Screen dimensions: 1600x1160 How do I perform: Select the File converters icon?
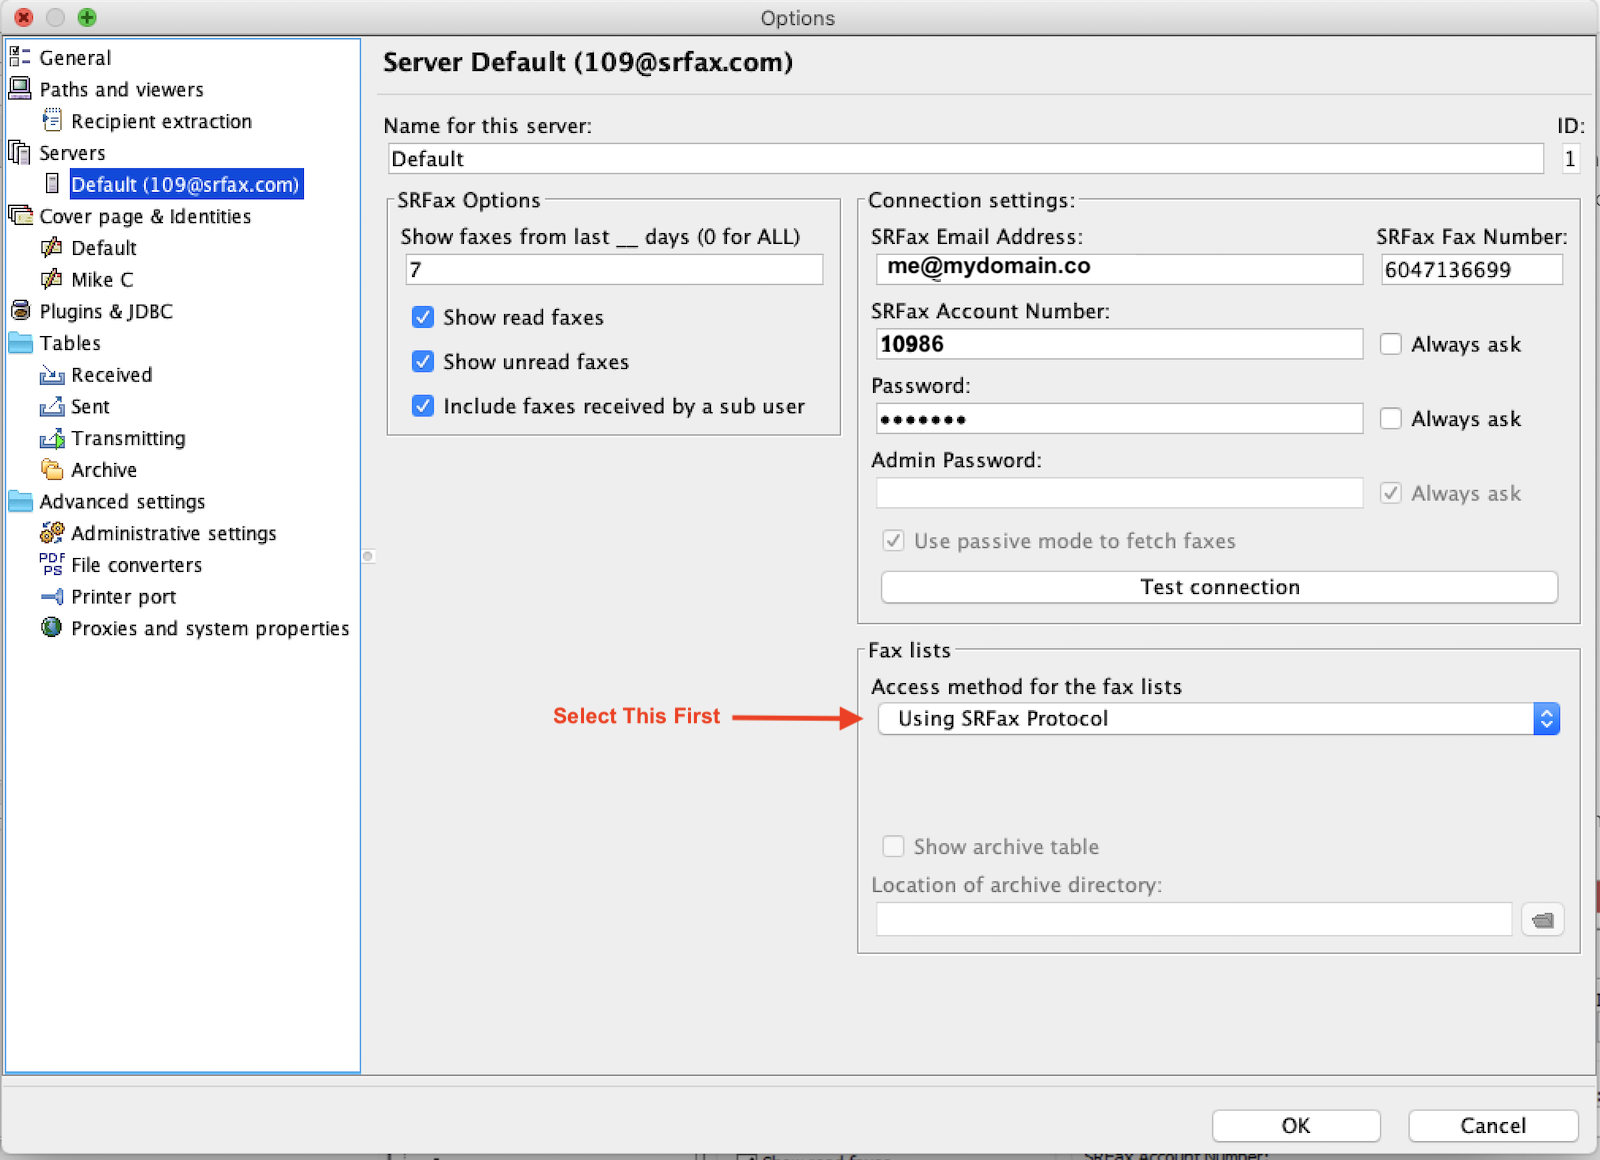pos(50,565)
